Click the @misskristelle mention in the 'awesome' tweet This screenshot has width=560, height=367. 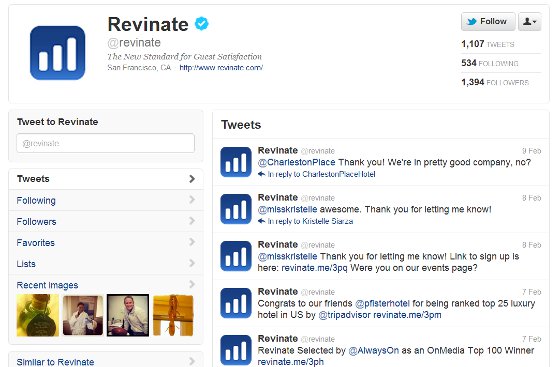pos(288,209)
